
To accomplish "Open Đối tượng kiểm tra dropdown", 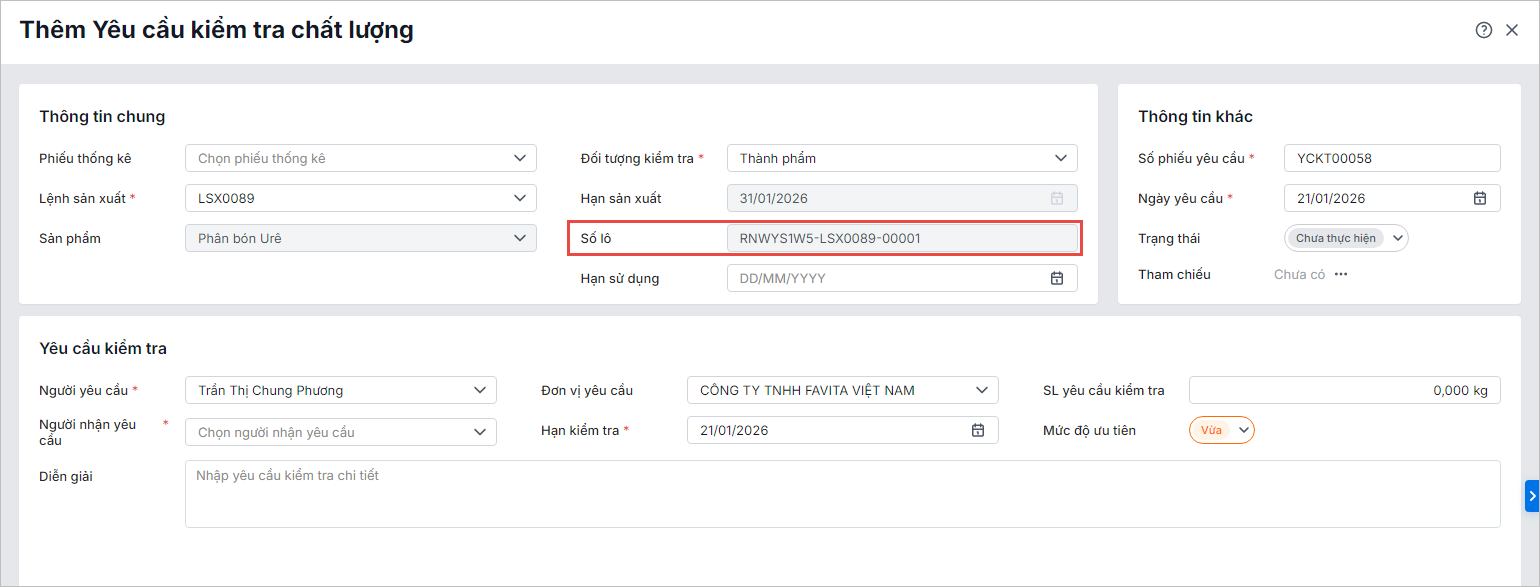I will [x=1060, y=158].
